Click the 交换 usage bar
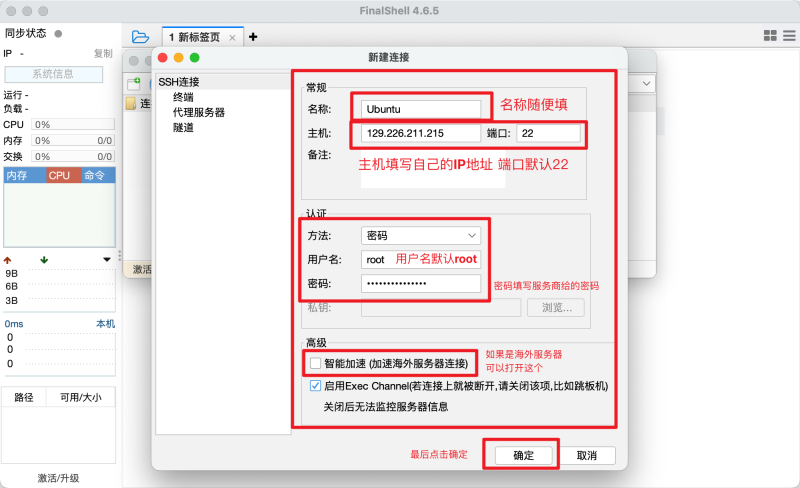This screenshot has height=488, width=800. pos(73,156)
